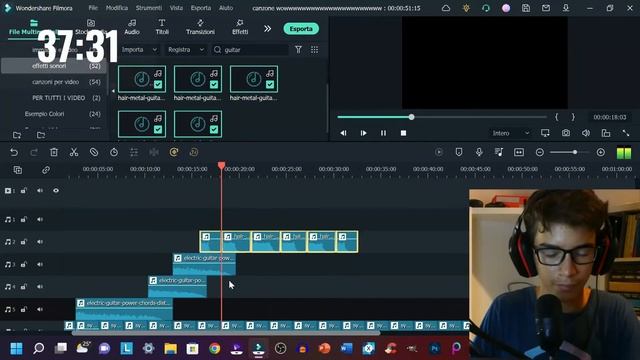Open the Importa dropdown

point(139,49)
